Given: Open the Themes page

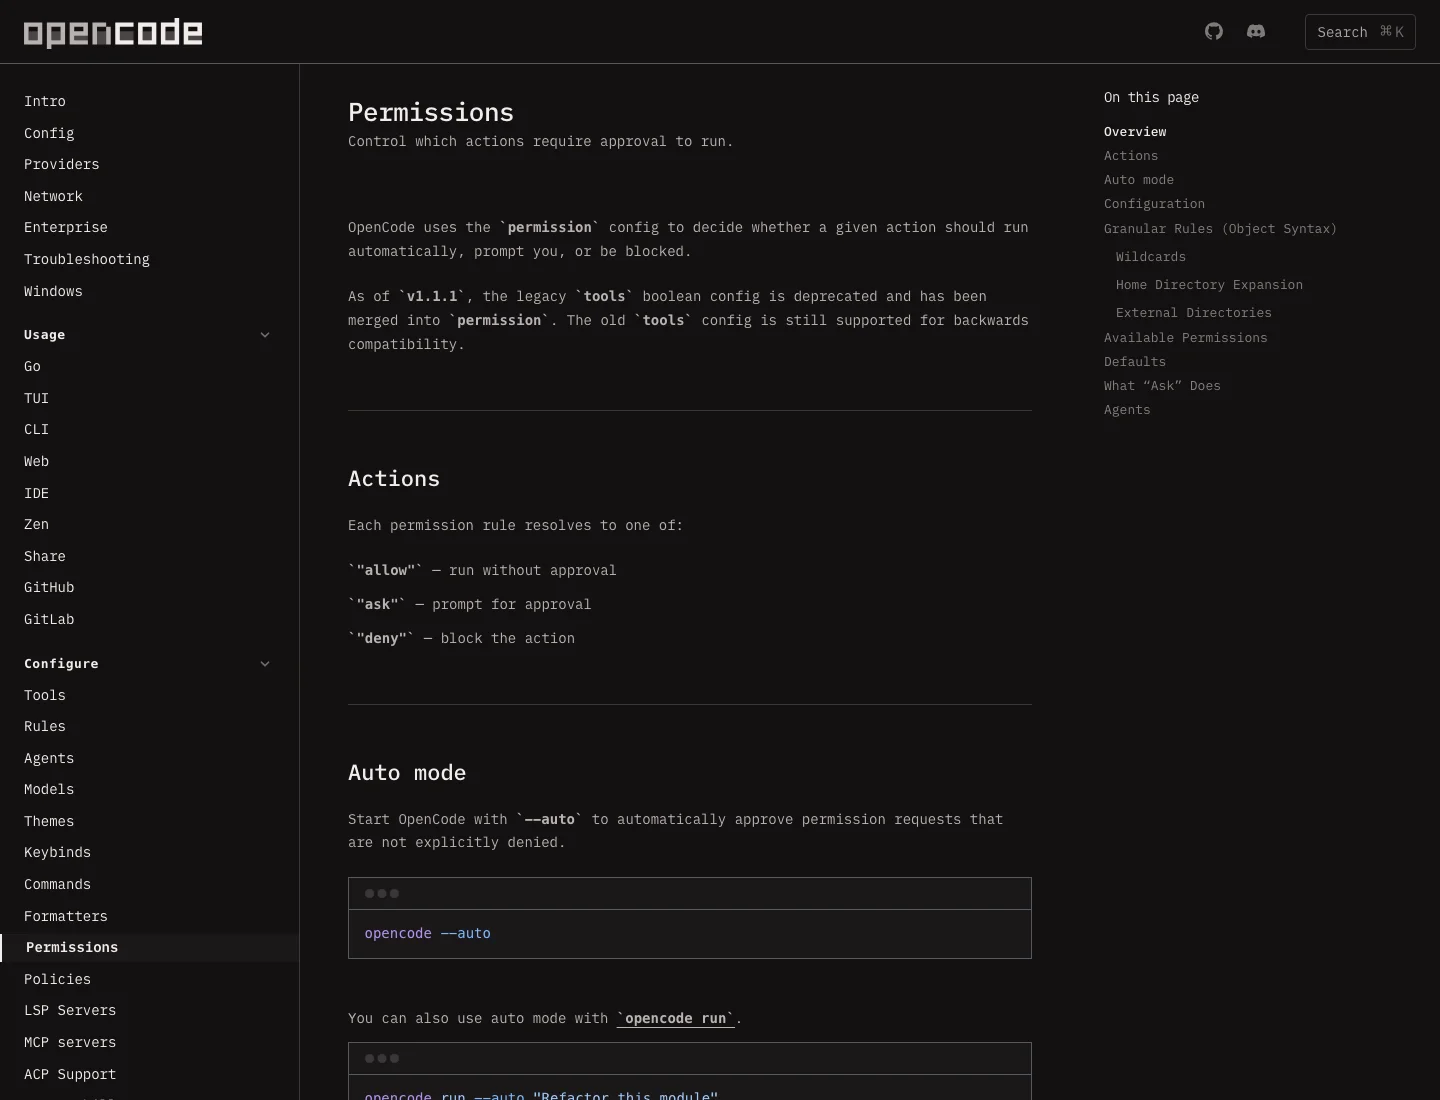Looking at the screenshot, I should coord(49,821).
